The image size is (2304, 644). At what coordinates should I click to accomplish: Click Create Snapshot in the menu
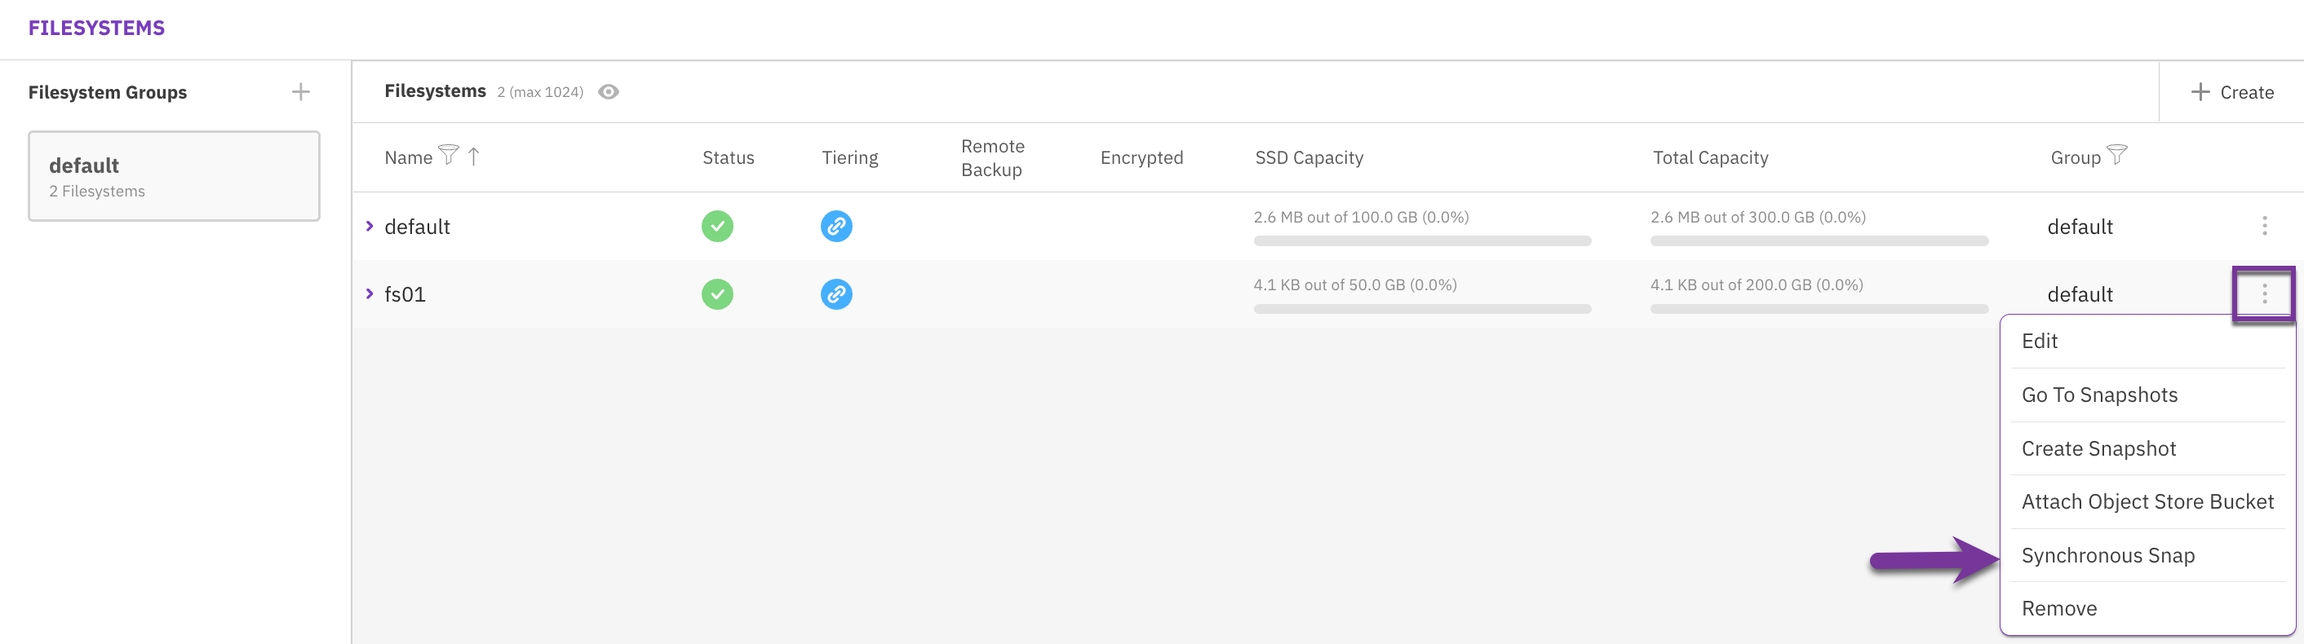click(2098, 448)
